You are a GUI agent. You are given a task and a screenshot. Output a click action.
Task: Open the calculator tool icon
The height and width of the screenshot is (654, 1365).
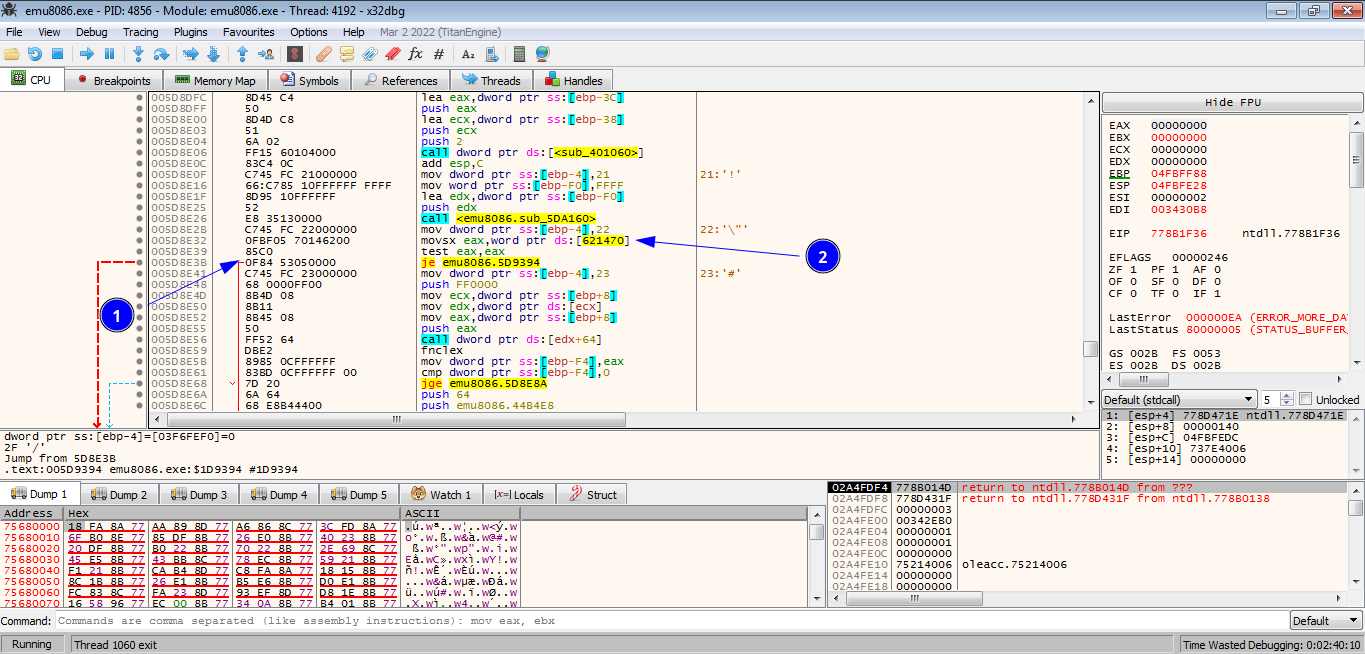pyautogui.click(x=519, y=54)
